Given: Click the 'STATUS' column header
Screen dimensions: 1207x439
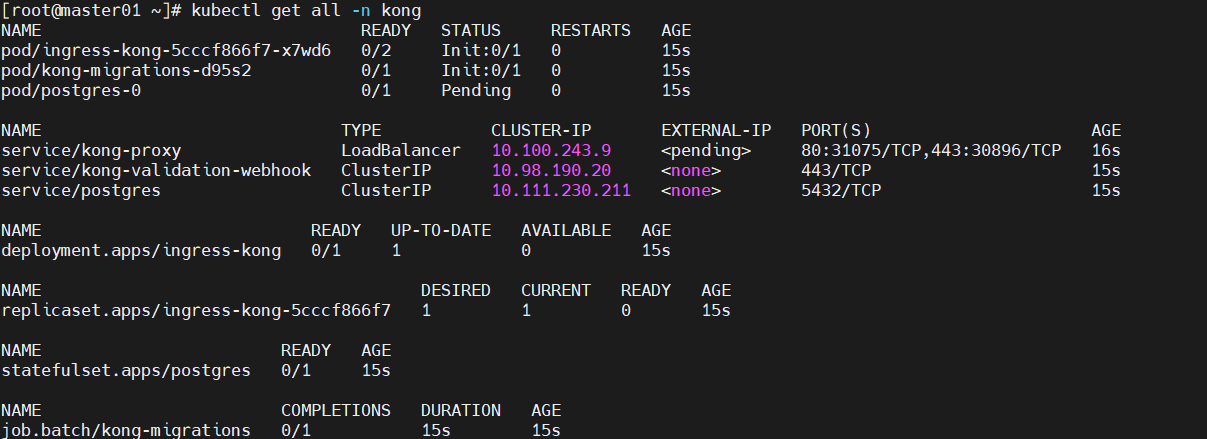Looking at the screenshot, I should pos(471,30).
